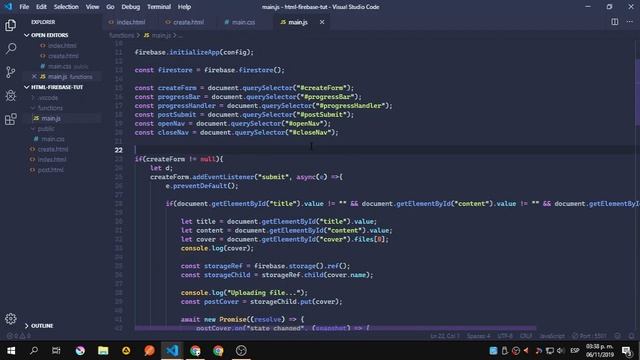Collapse the functions folder in the tree
Screen dimensions: 640x360
coord(50,108)
